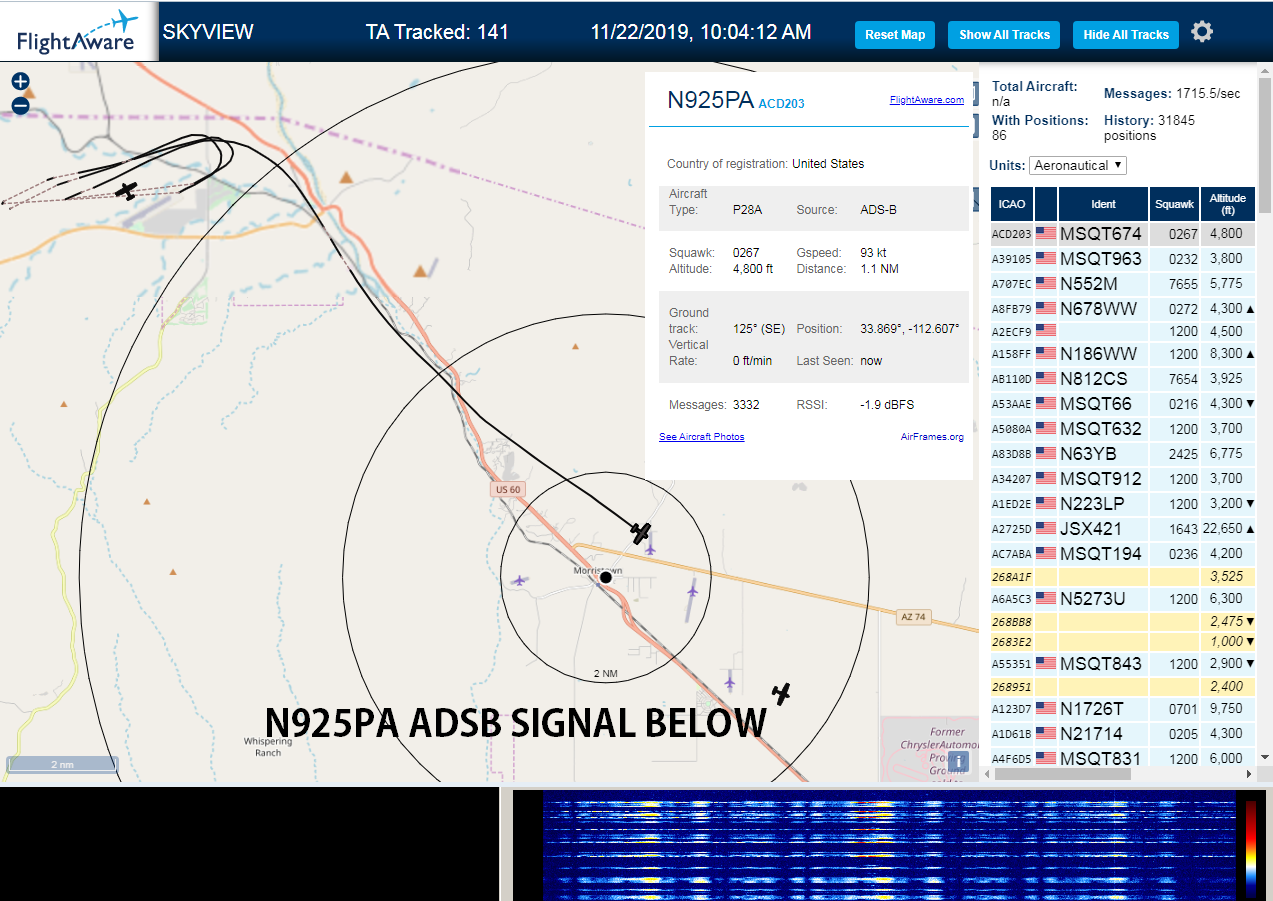Select the N63YB aircraft row
Viewport: 1273px width, 901px height.
coord(1123,454)
